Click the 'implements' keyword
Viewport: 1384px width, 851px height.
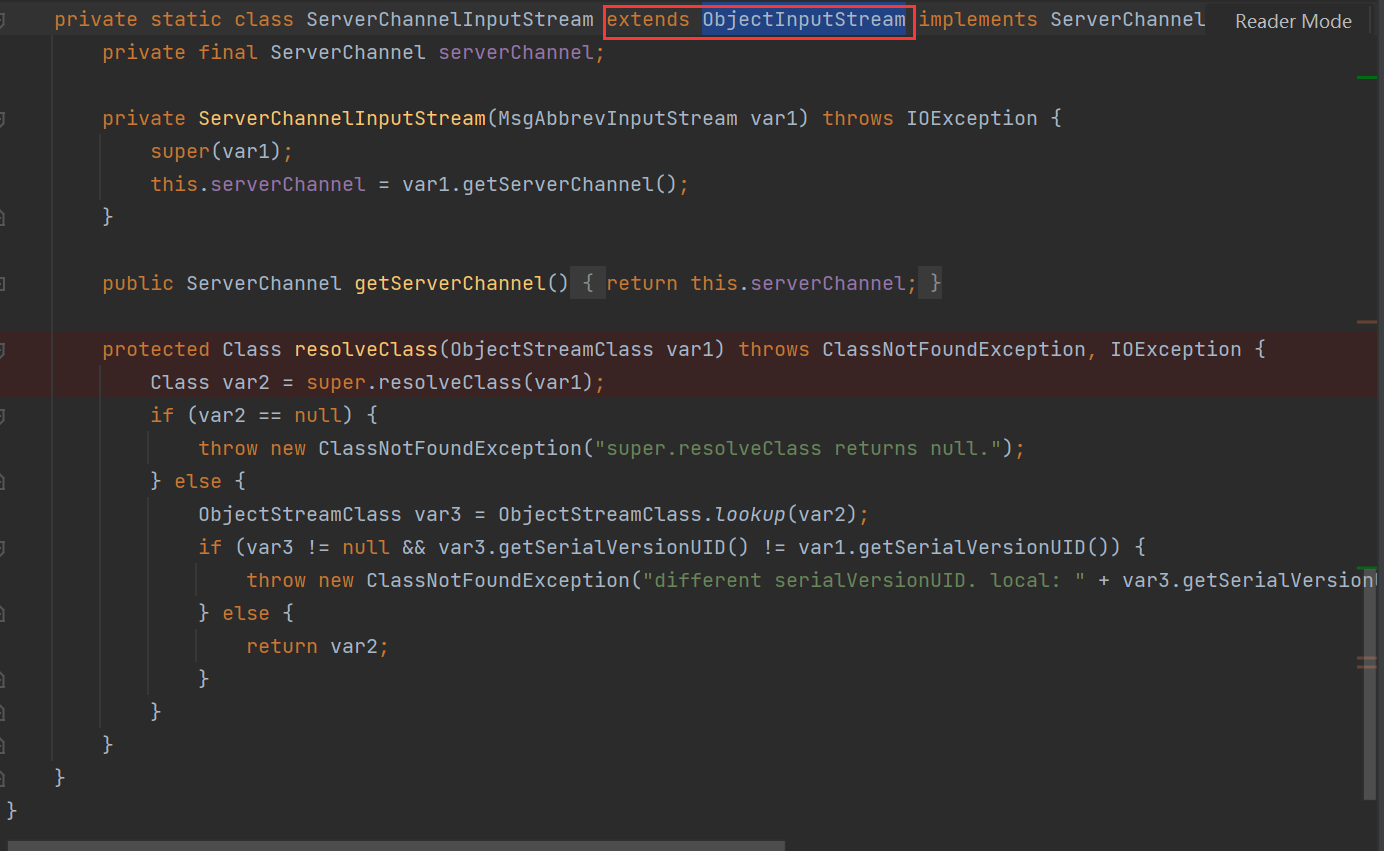click(978, 19)
